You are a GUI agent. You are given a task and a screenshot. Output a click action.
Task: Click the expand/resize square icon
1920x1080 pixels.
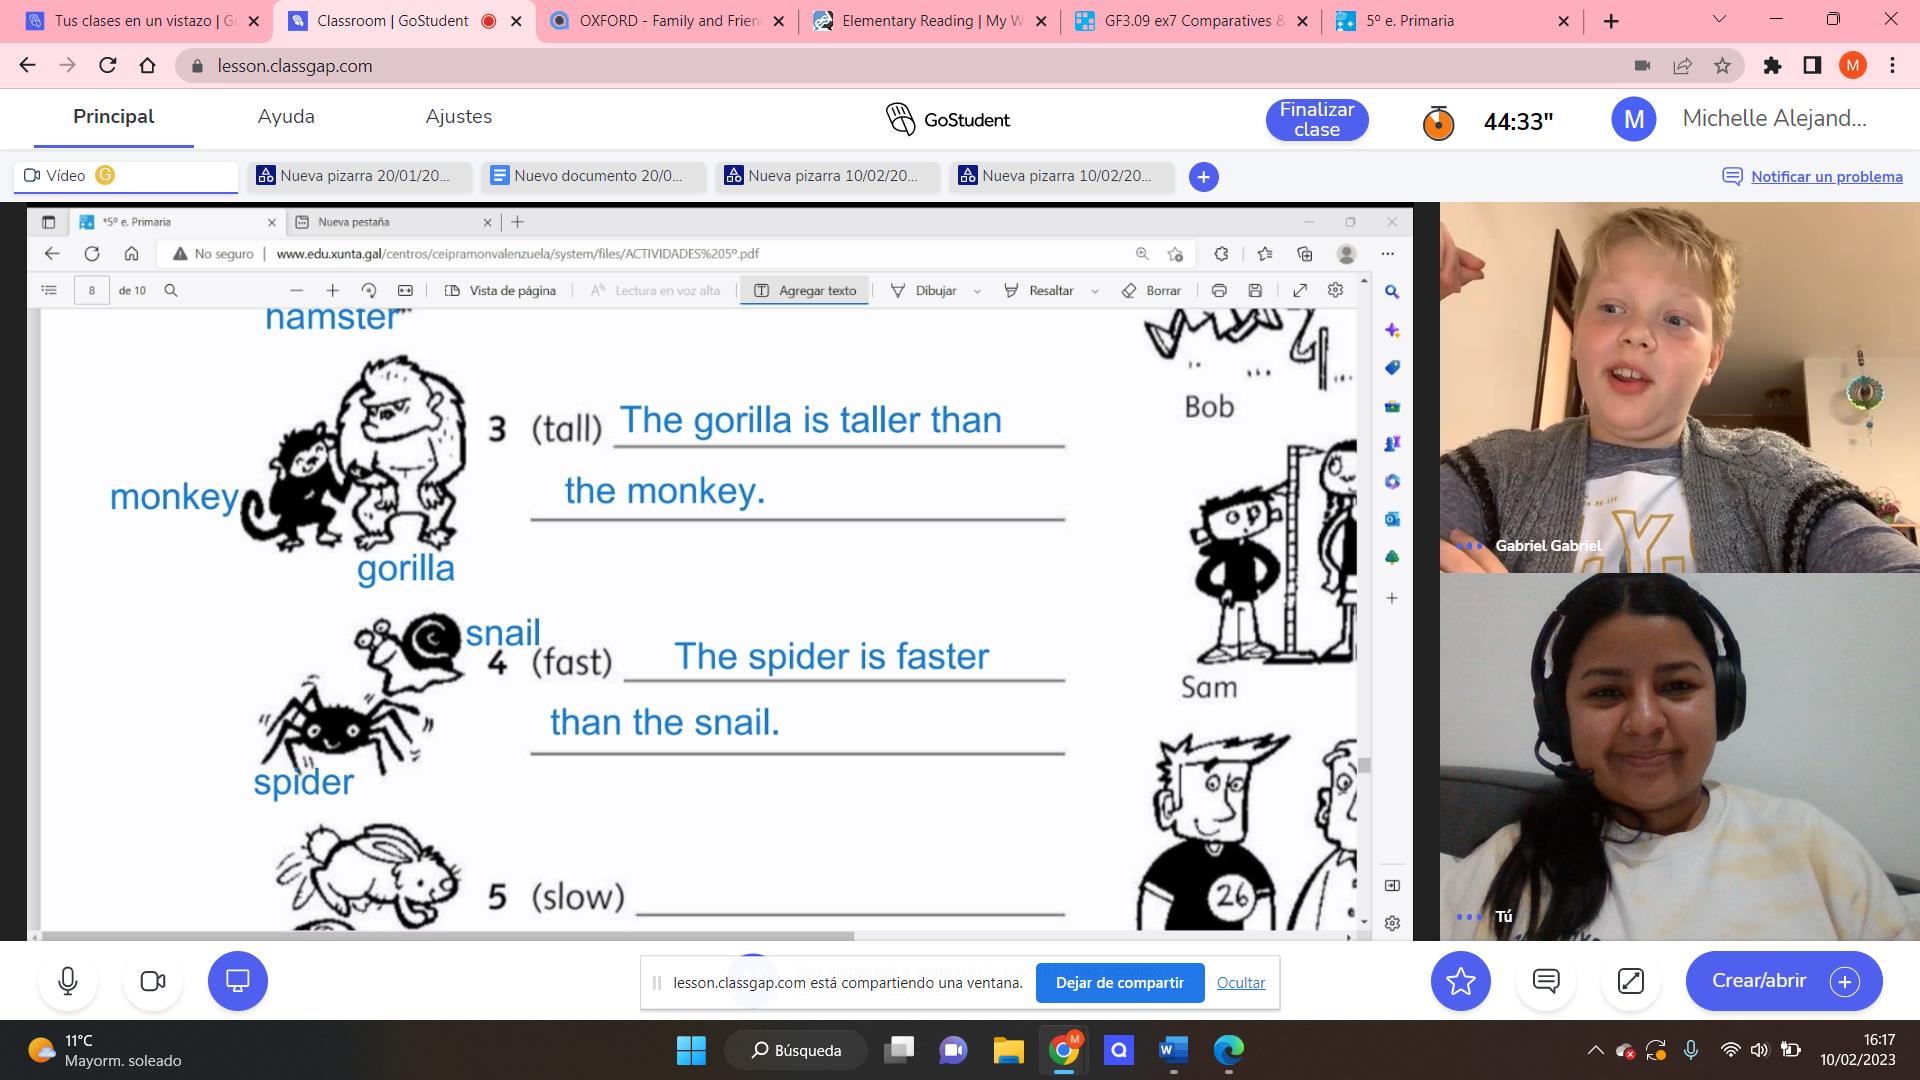(1631, 981)
